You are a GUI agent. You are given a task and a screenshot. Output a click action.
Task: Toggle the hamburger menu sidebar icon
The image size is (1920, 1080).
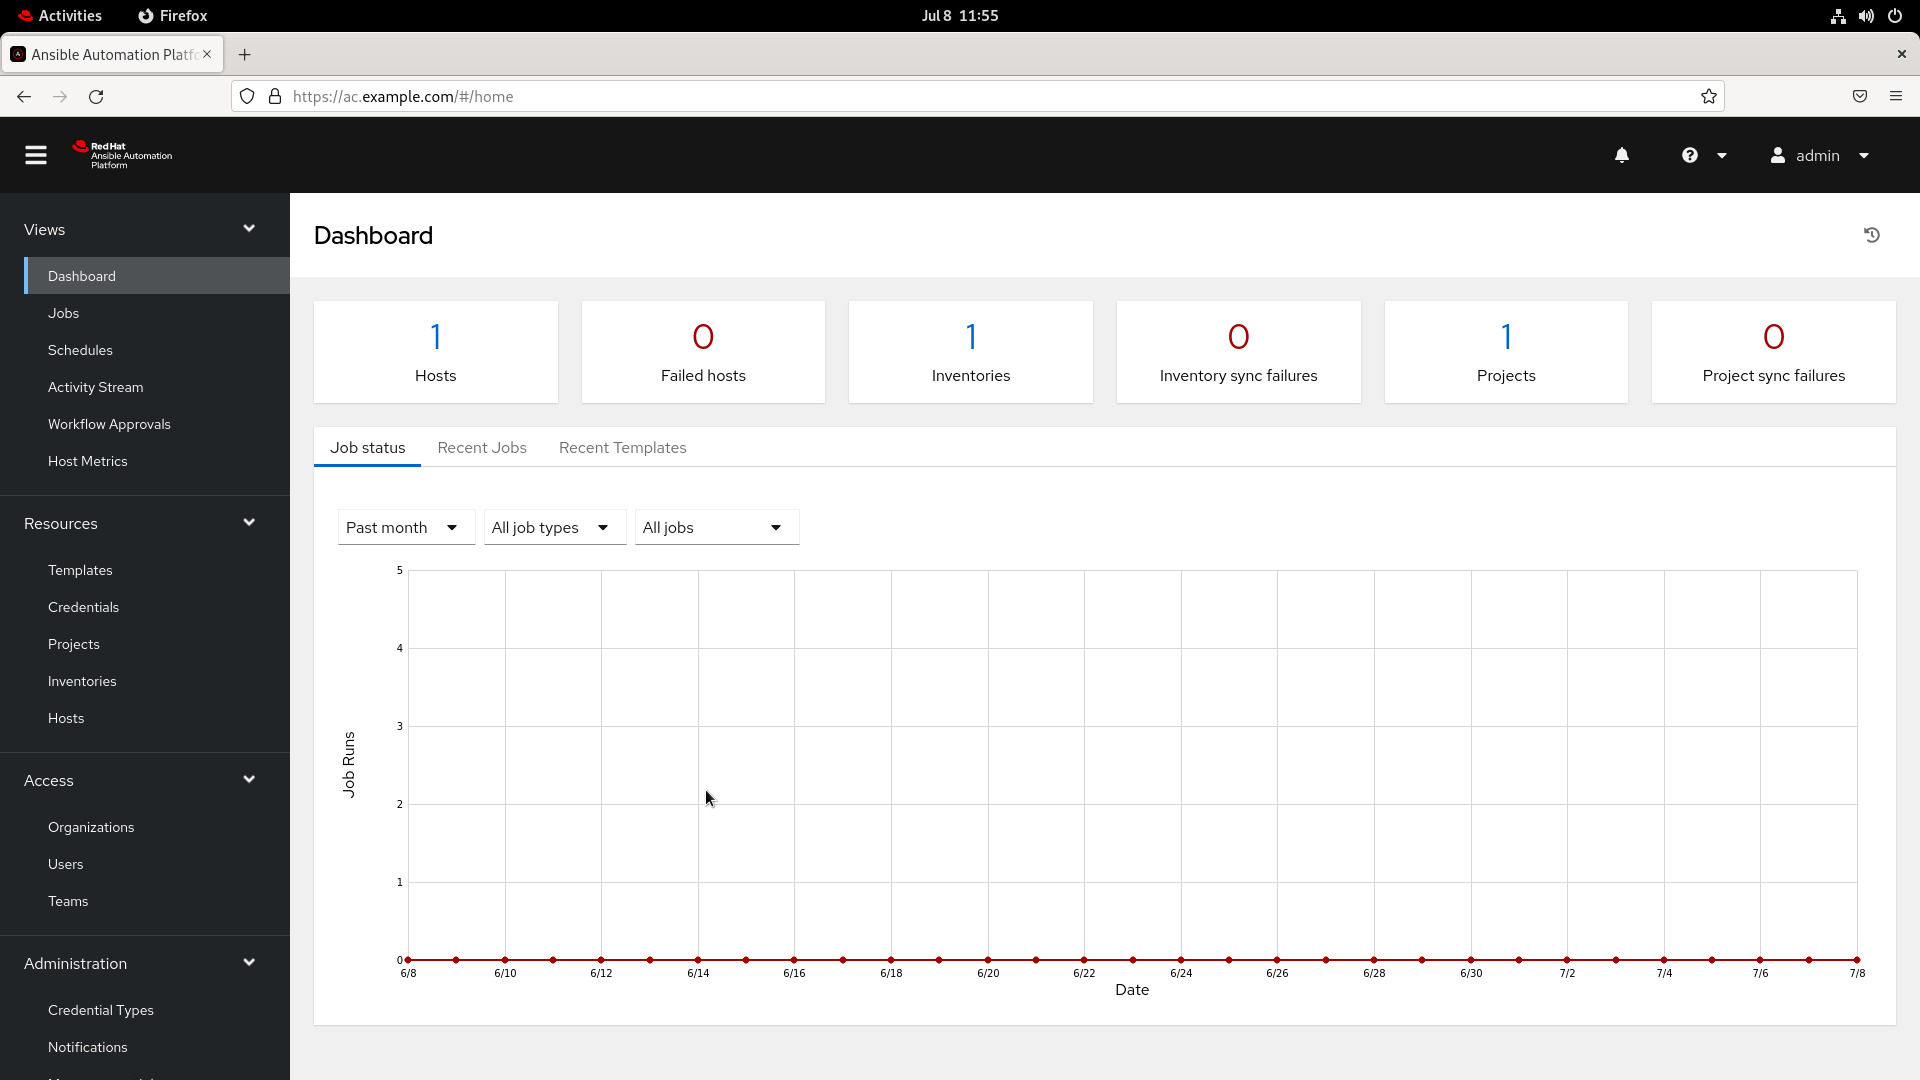[36, 154]
